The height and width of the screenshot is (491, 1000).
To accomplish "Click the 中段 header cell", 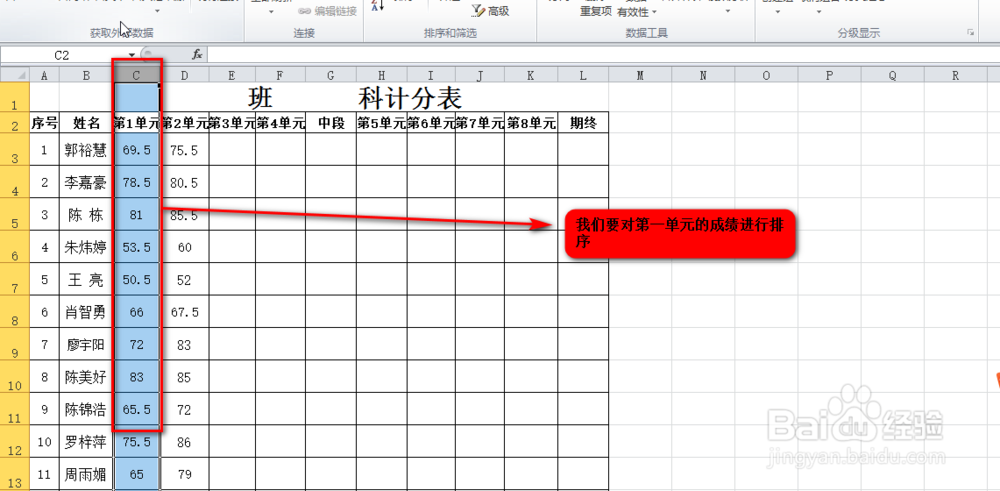I will [330, 122].
